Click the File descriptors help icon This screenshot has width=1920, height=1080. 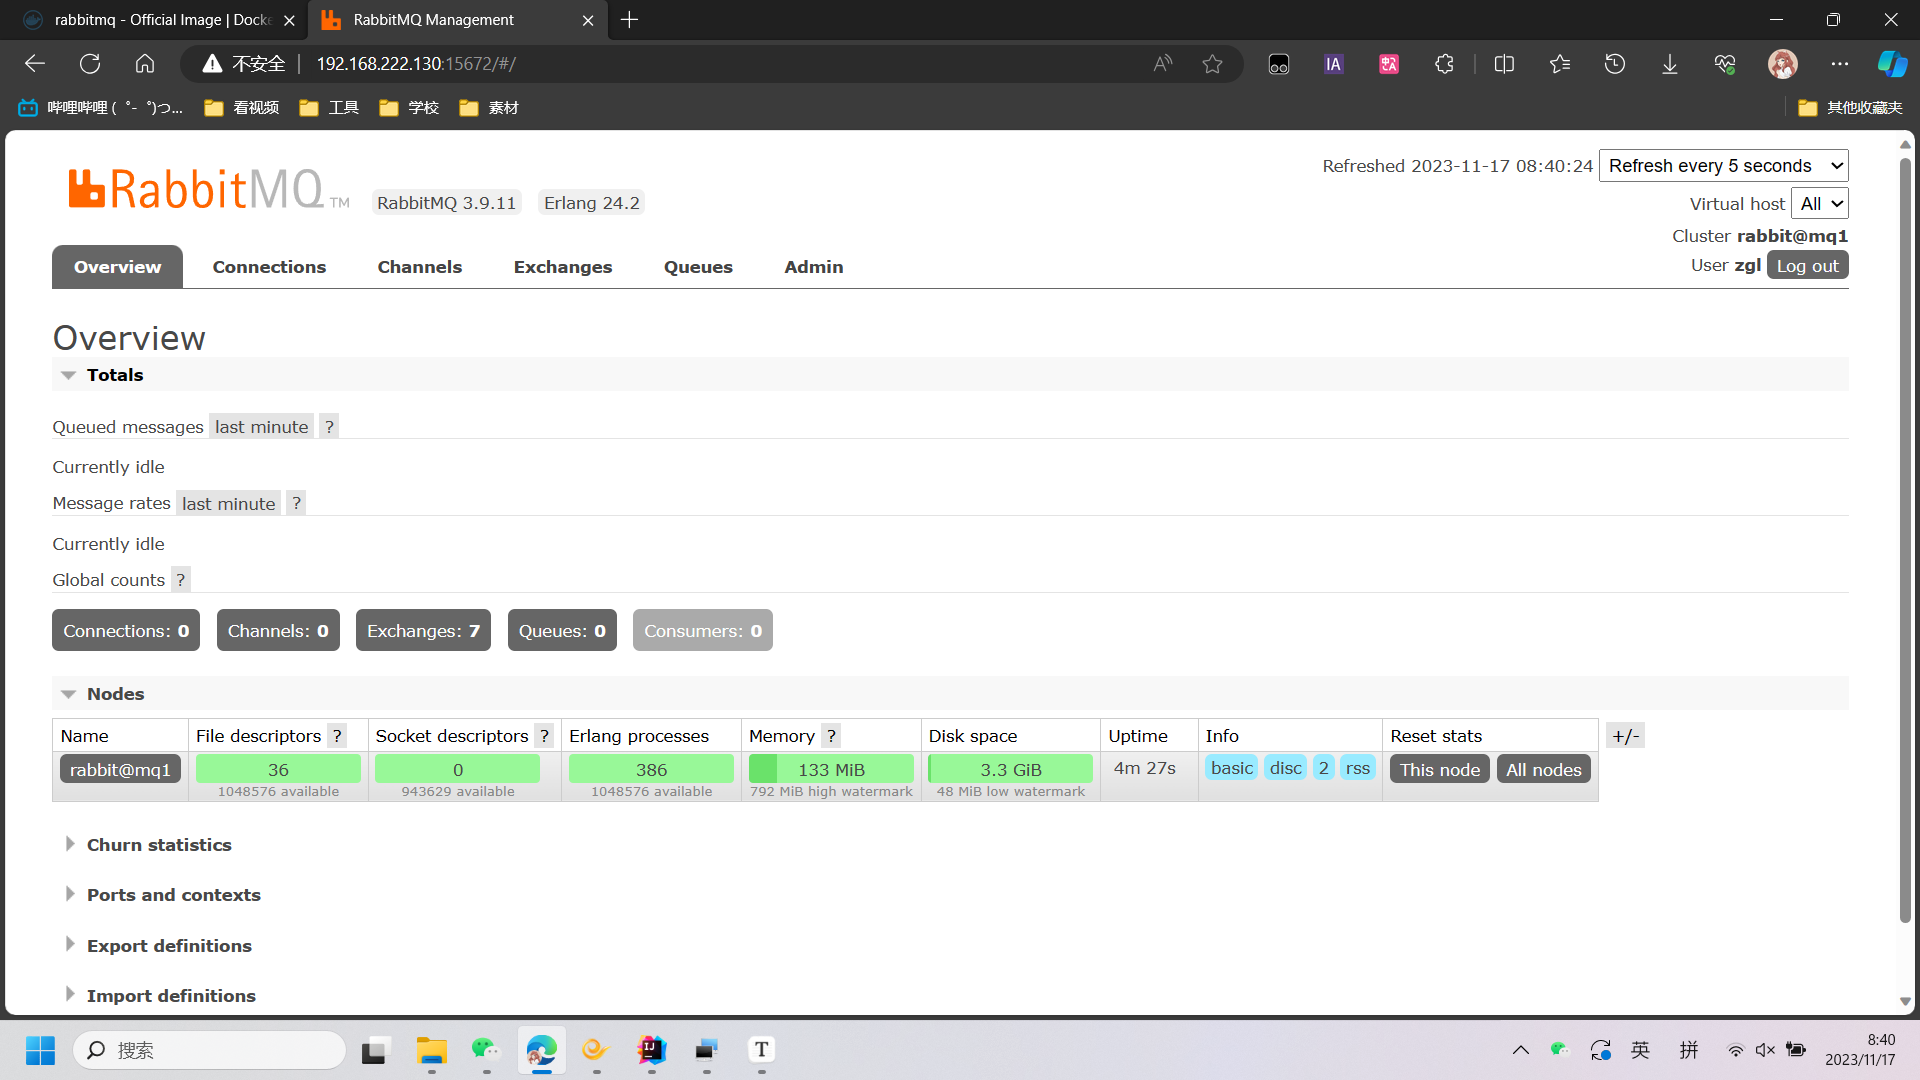point(337,736)
